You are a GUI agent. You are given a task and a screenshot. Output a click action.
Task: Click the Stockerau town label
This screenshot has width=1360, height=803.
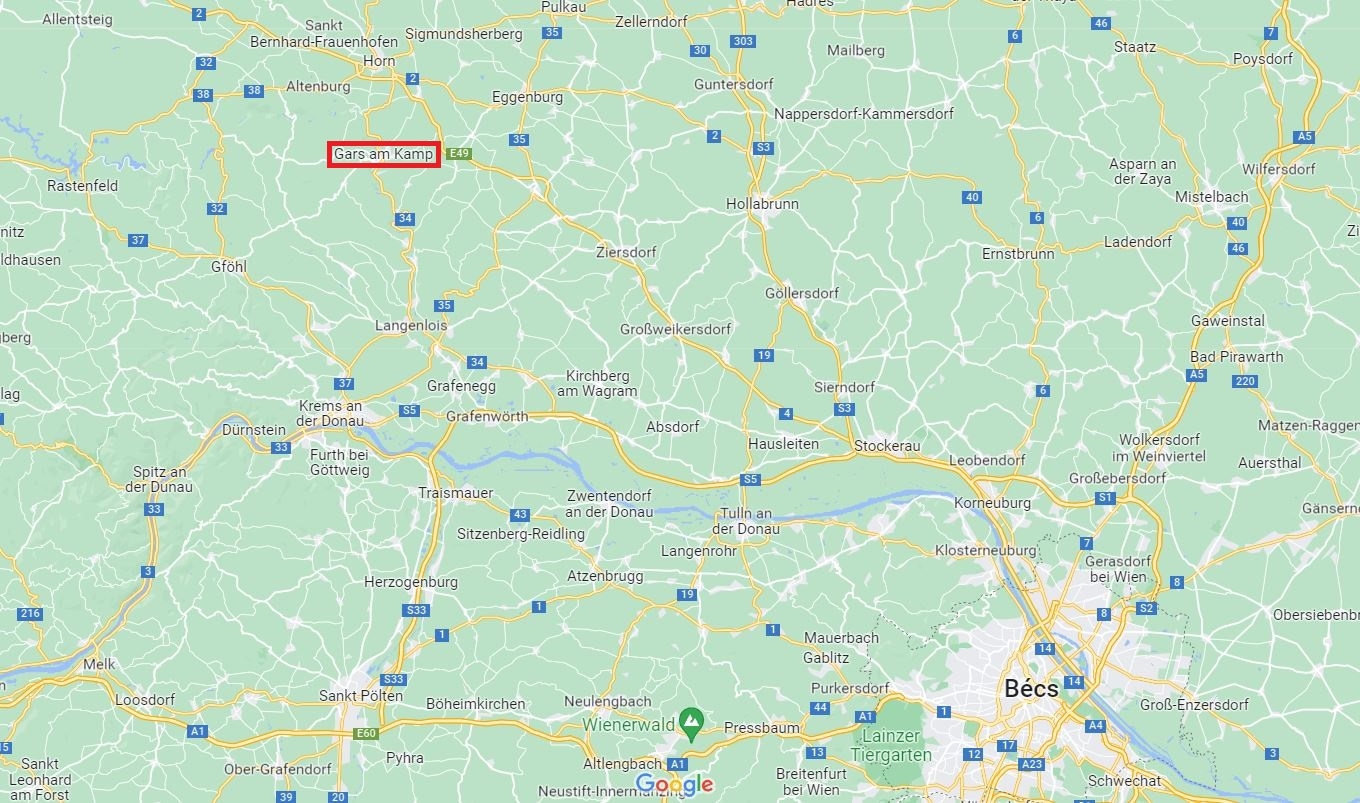click(886, 445)
